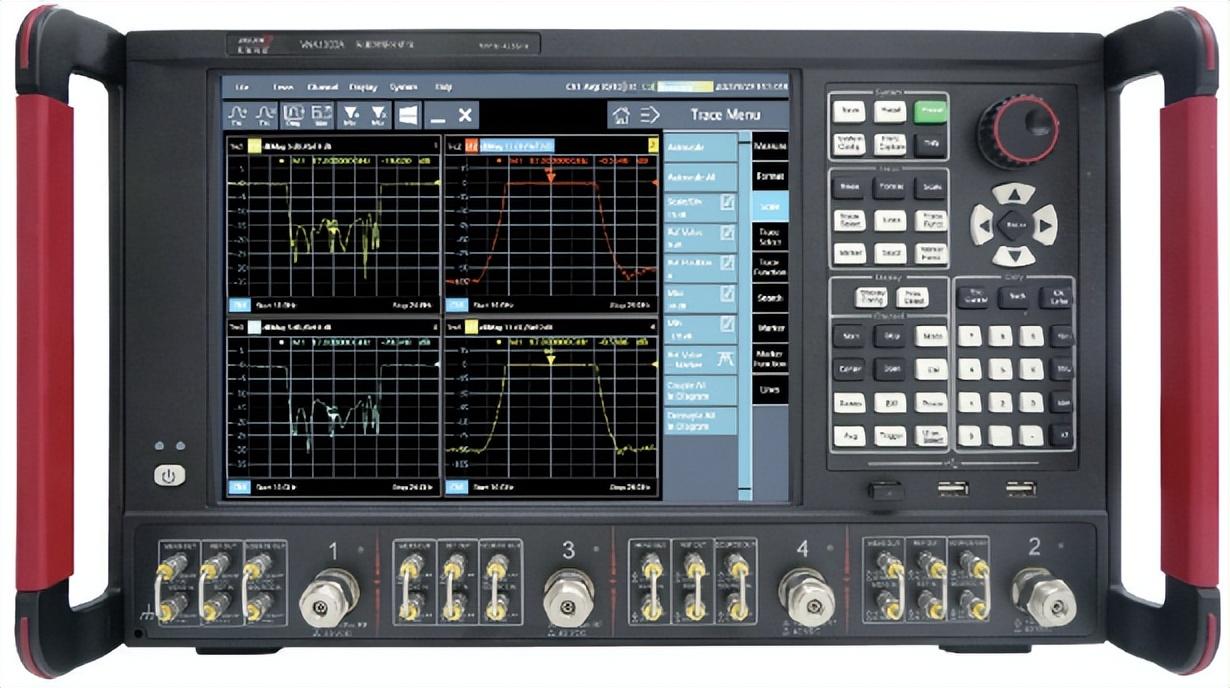This screenshot has width=1230, height=688.
Task: Open the Channel menu in the menu bar
Action: (x=323, y=87)
